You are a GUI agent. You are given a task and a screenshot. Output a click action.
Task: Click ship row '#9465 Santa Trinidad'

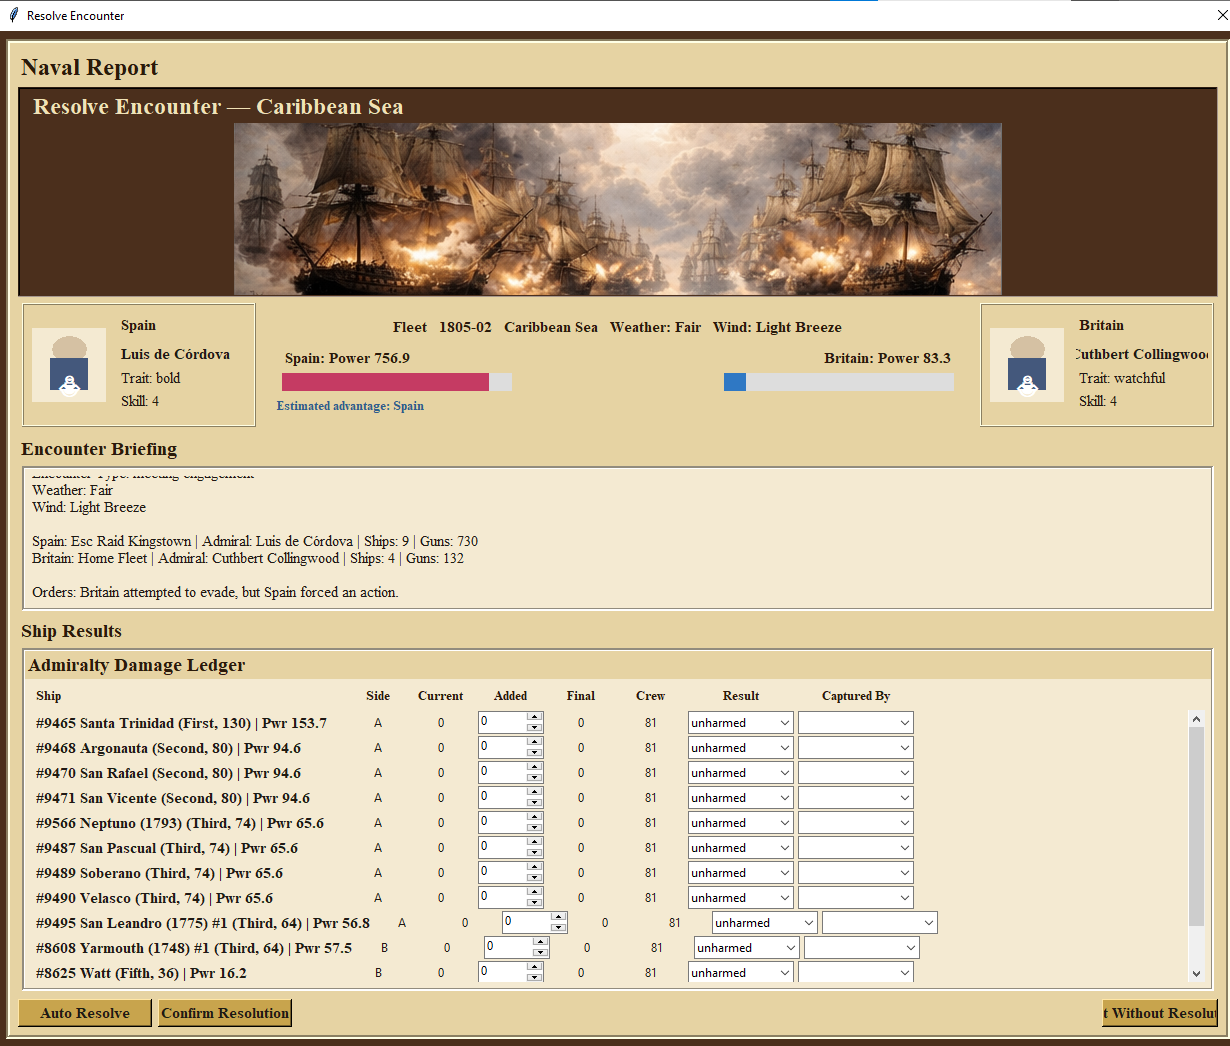[x=181, y=723]
